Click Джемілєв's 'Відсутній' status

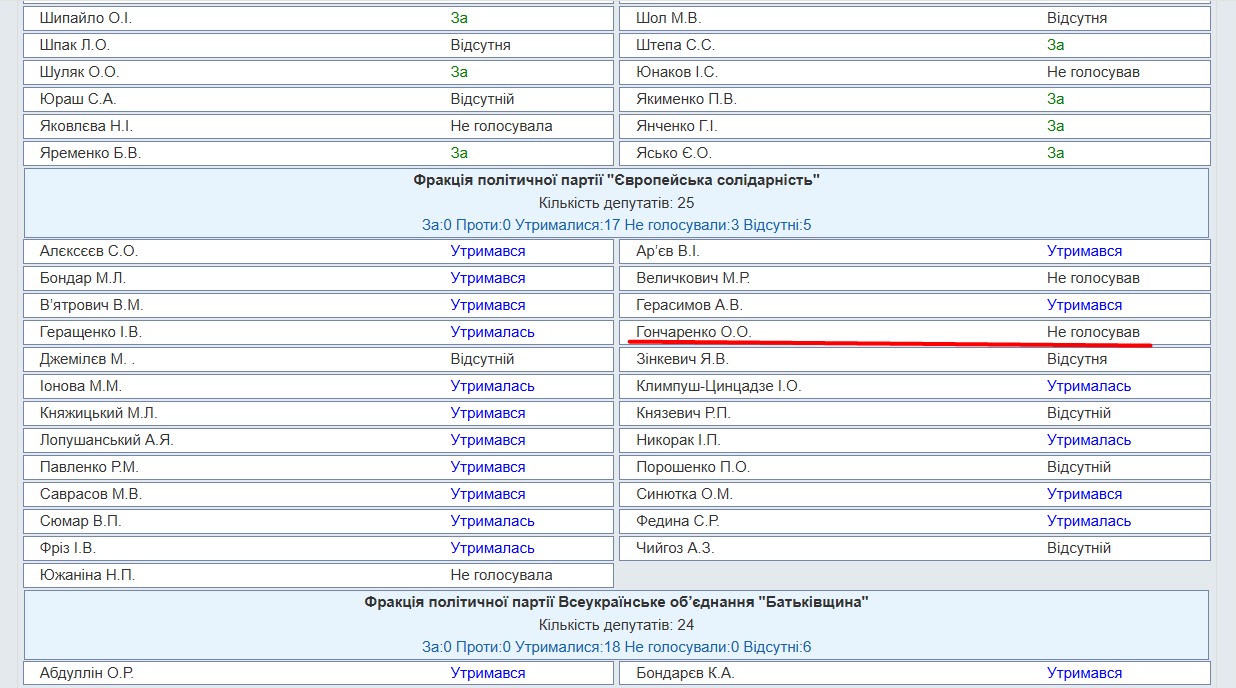[x=482, y=359]
